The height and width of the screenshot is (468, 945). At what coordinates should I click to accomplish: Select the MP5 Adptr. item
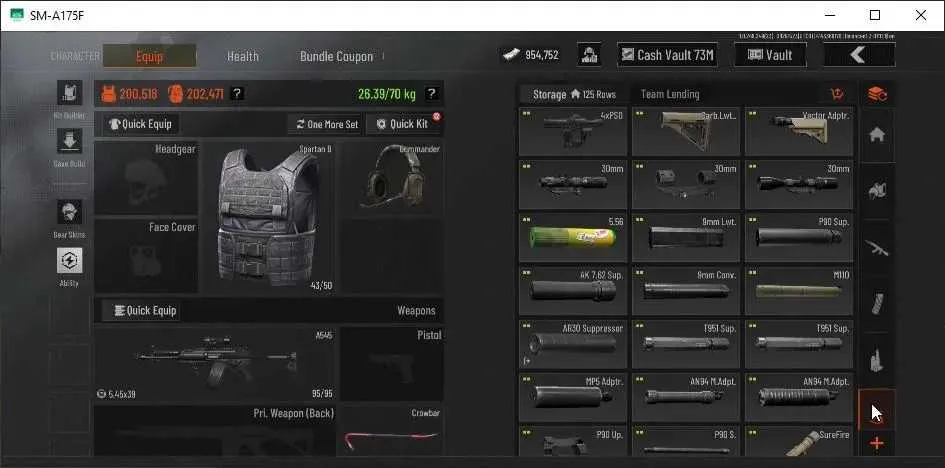[573, 397]
